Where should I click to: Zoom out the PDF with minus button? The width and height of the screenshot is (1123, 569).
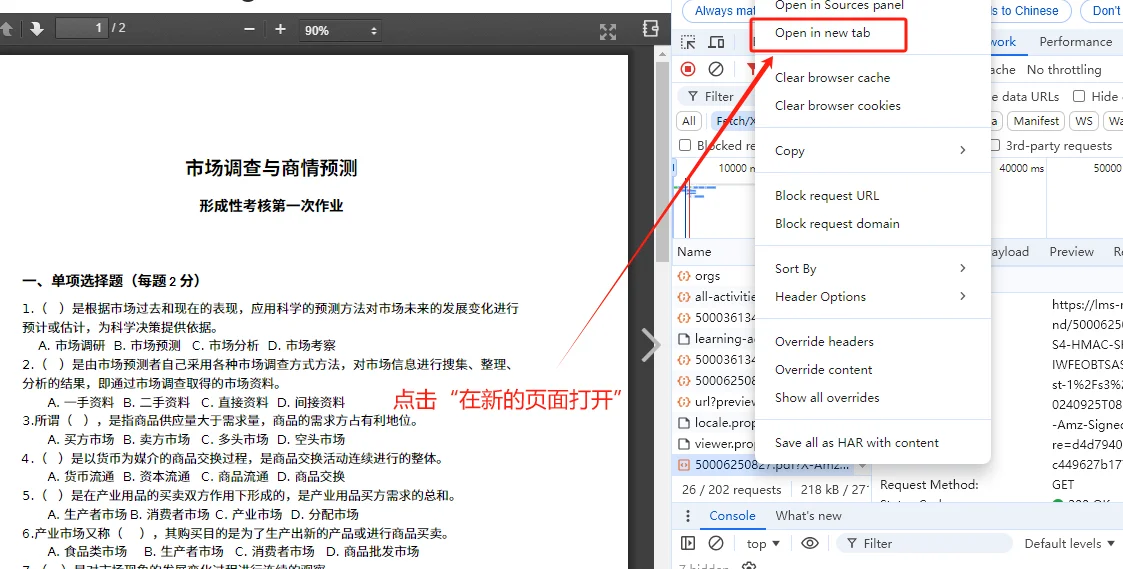point(249,30)
